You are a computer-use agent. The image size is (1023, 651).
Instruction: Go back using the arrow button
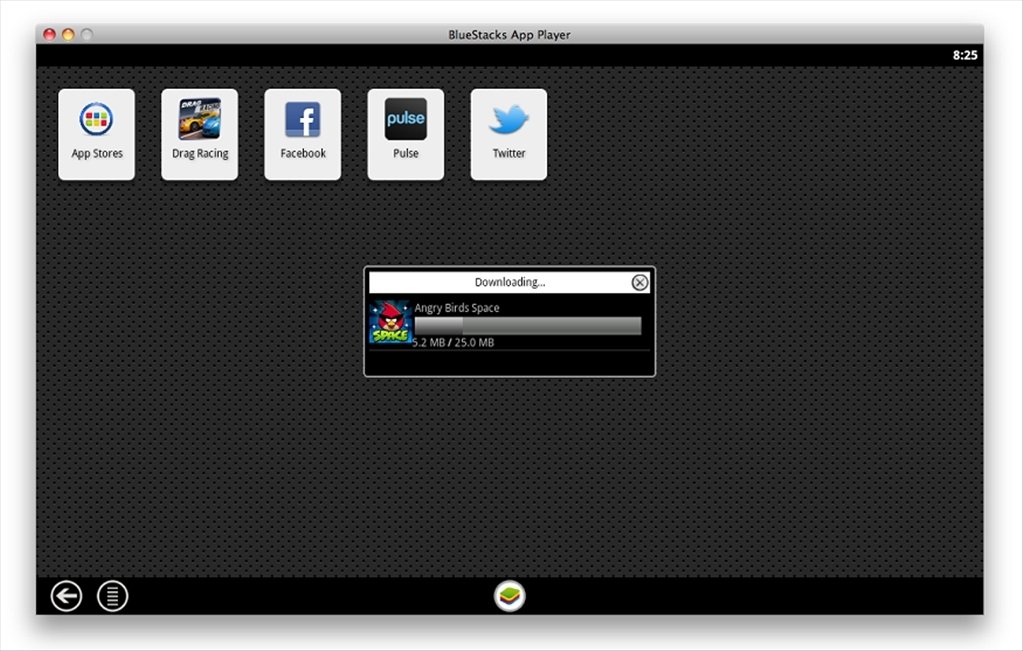click(x=67, y=596)
